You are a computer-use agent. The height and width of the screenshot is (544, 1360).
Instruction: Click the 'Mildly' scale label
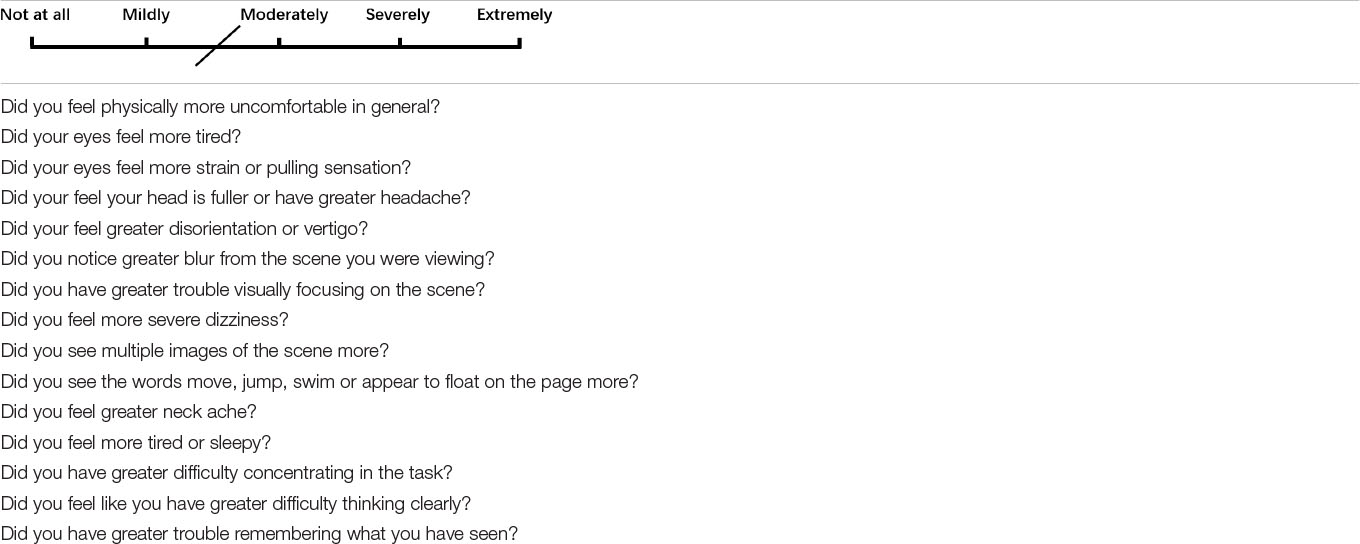pos(146,15)
